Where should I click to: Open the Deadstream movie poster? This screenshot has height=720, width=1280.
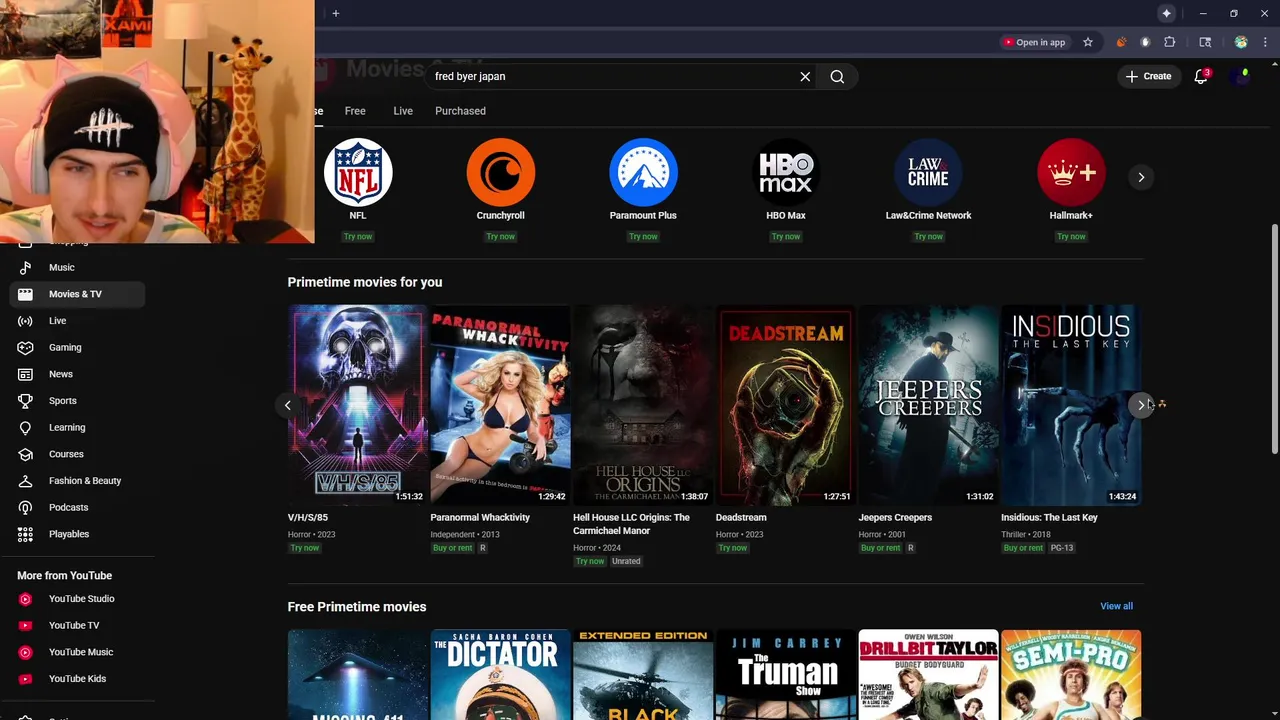(x=786, y=405)
